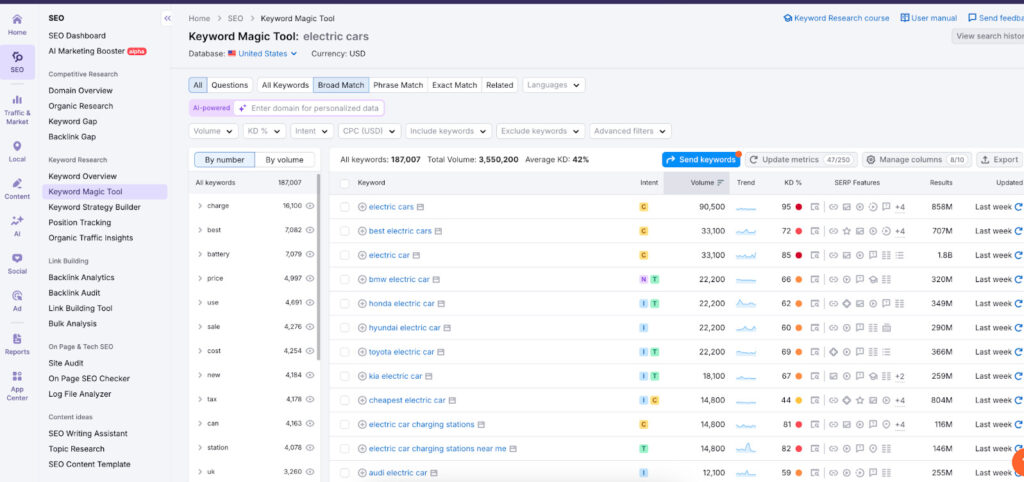Viewport: 1024px width, 482px height.
Task: Select the Exact Match tab
Action: 455,85
